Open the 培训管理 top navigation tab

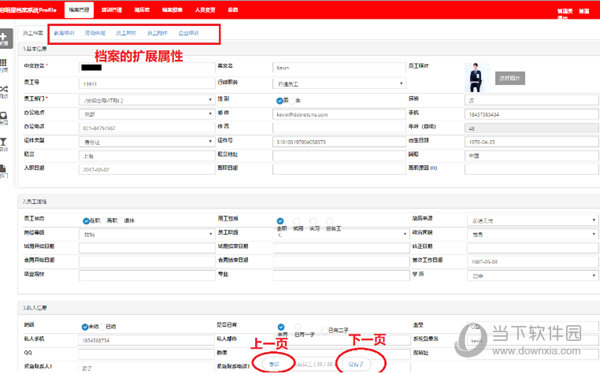(112, 10)
